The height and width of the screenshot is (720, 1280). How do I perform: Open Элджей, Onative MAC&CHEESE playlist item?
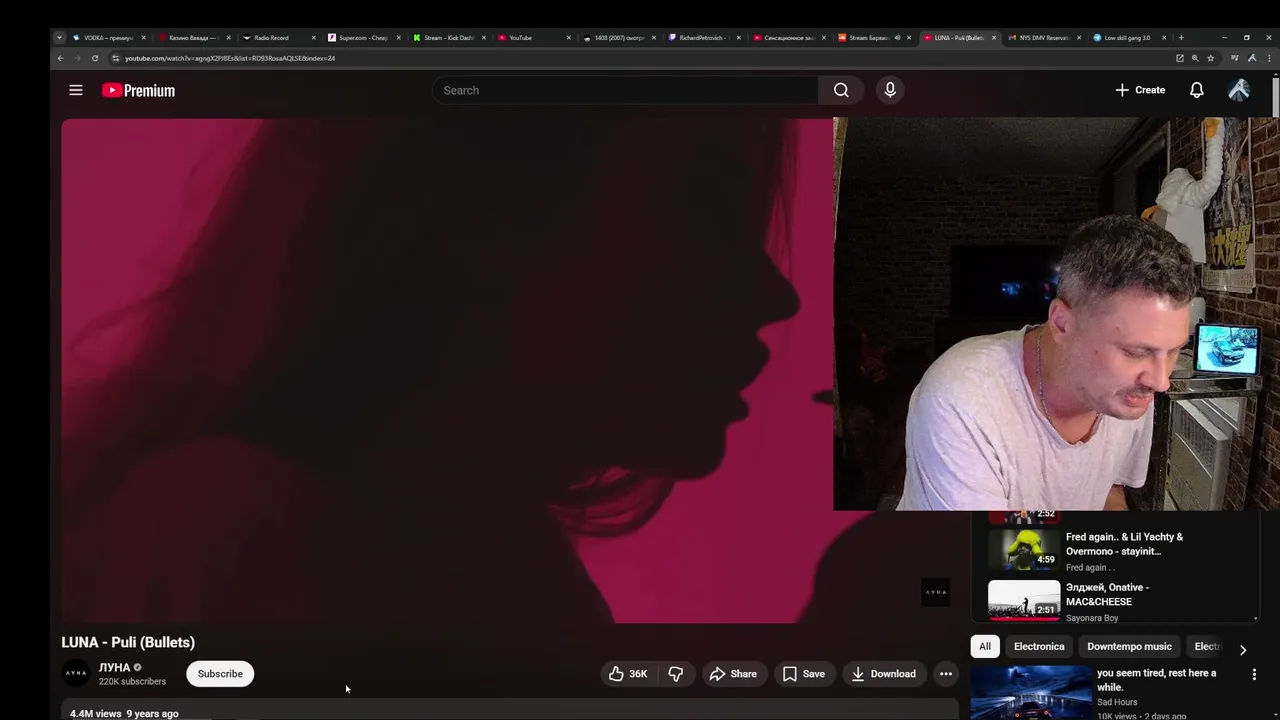pyautogui.click(x=1108, y=594)
